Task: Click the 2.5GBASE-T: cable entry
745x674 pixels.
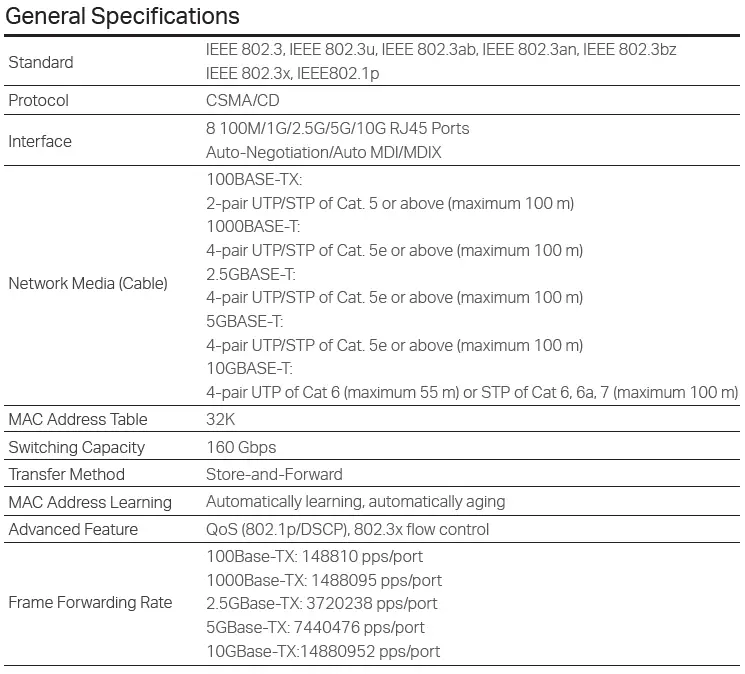Action: point(251,274)
